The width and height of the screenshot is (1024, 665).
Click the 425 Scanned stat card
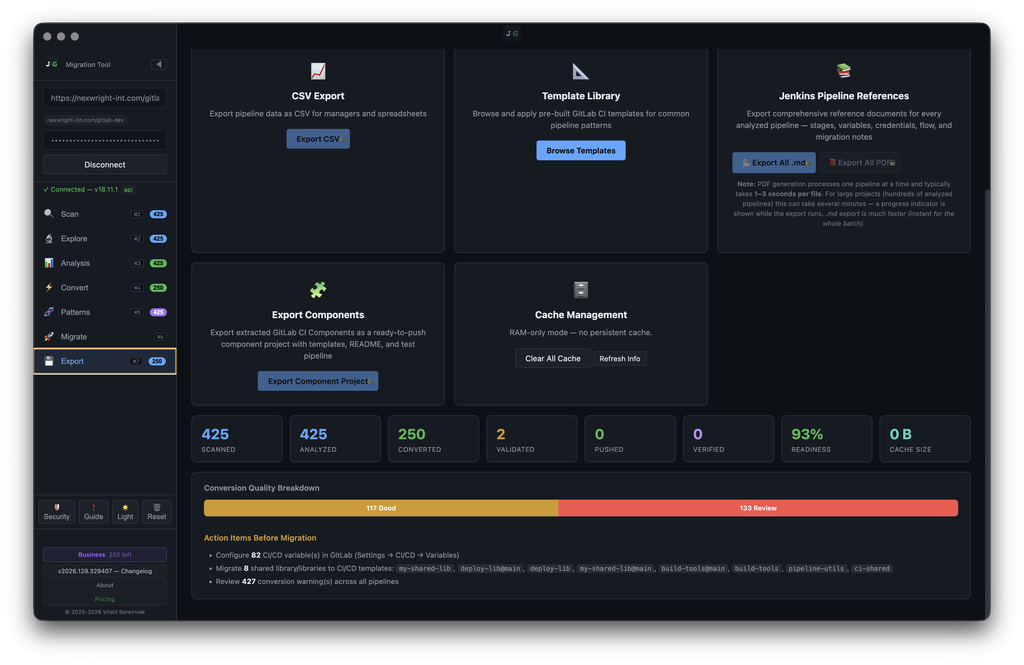(237, 439)
